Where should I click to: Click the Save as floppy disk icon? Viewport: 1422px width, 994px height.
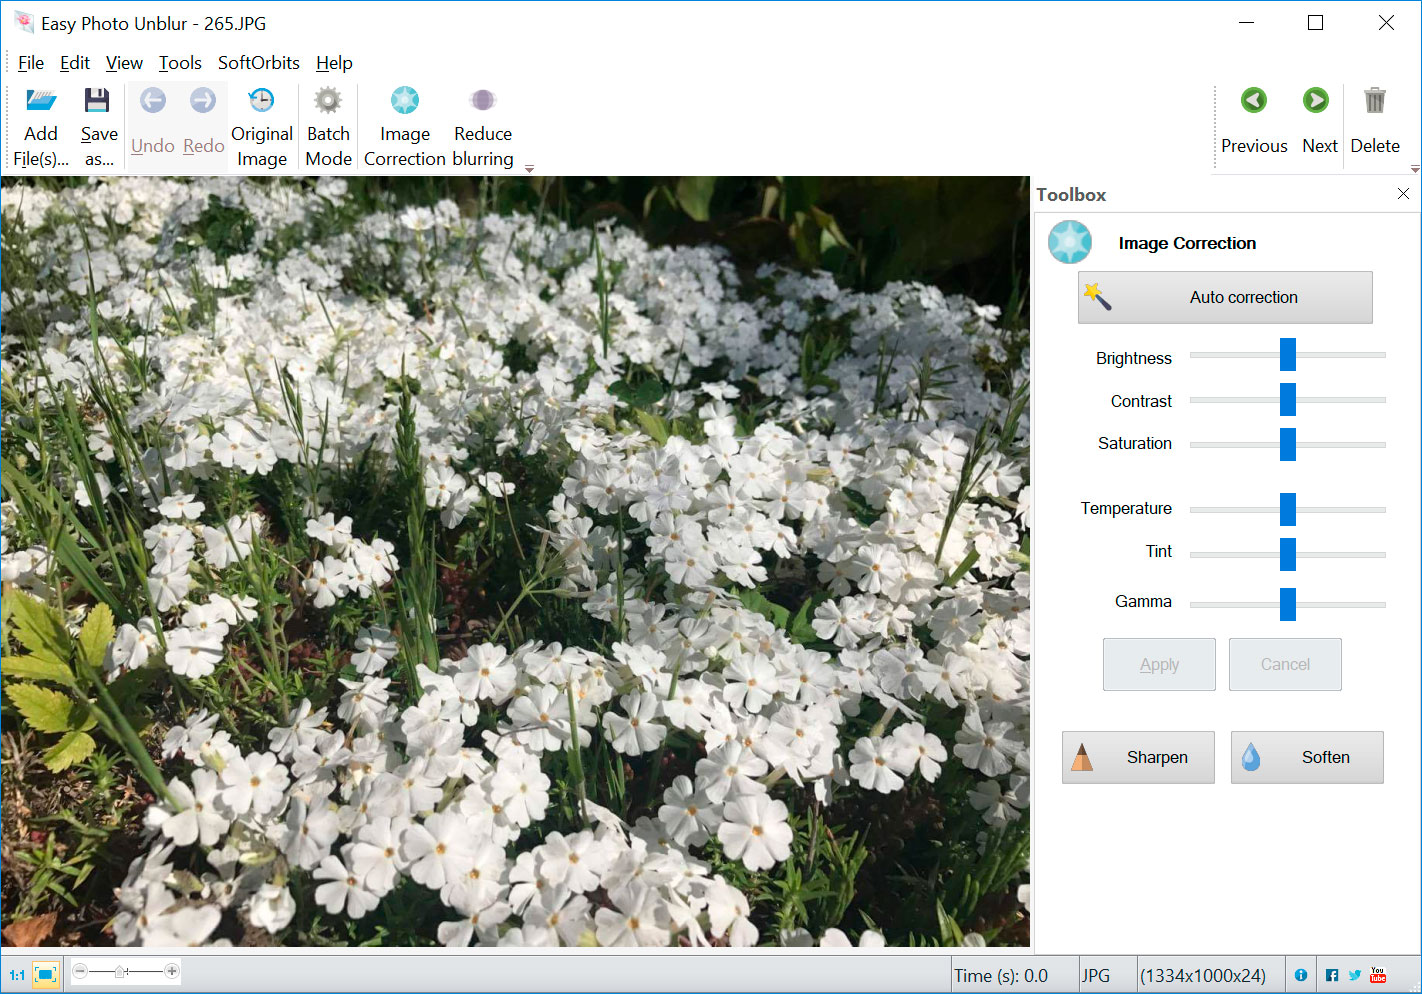click(97, 101)
